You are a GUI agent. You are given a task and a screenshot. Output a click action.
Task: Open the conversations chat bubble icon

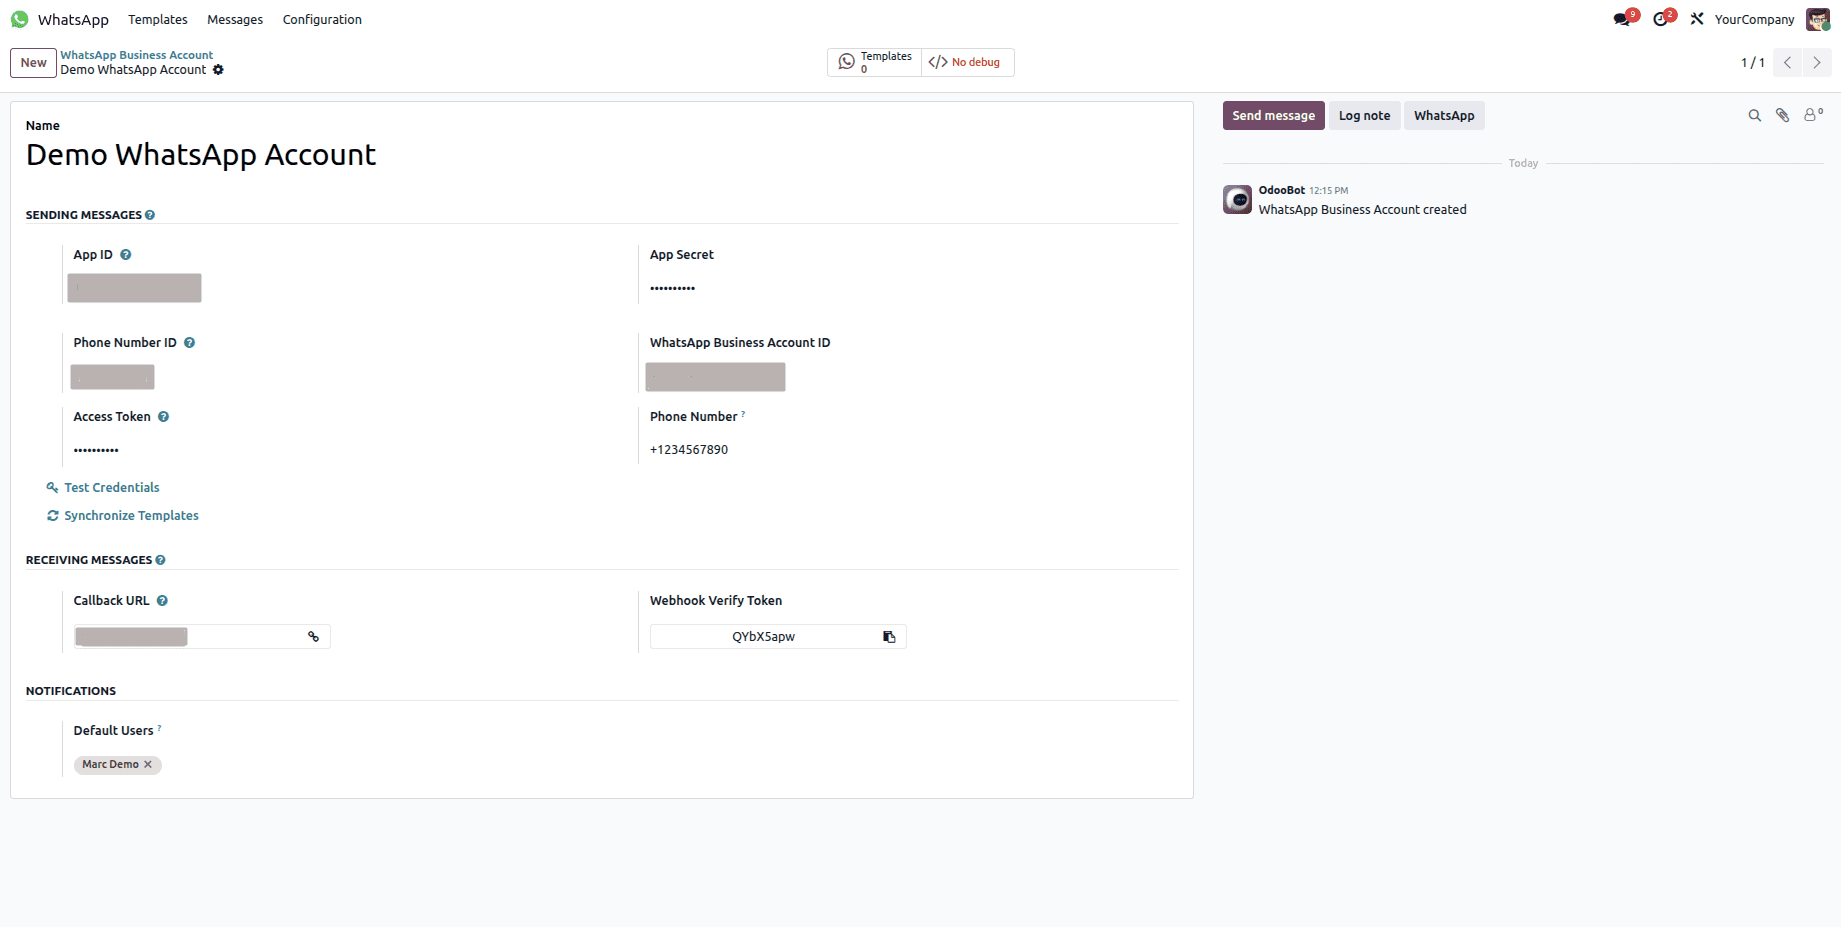[1622, 19]
